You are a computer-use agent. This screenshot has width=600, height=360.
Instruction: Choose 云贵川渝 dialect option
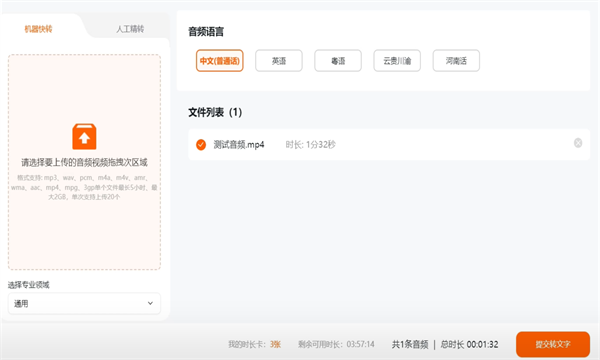pos(397,60)
